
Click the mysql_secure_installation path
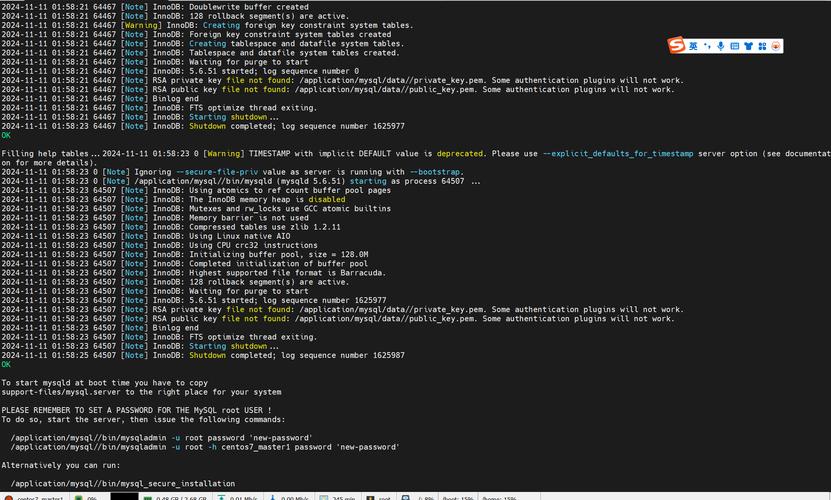point(123,484)
